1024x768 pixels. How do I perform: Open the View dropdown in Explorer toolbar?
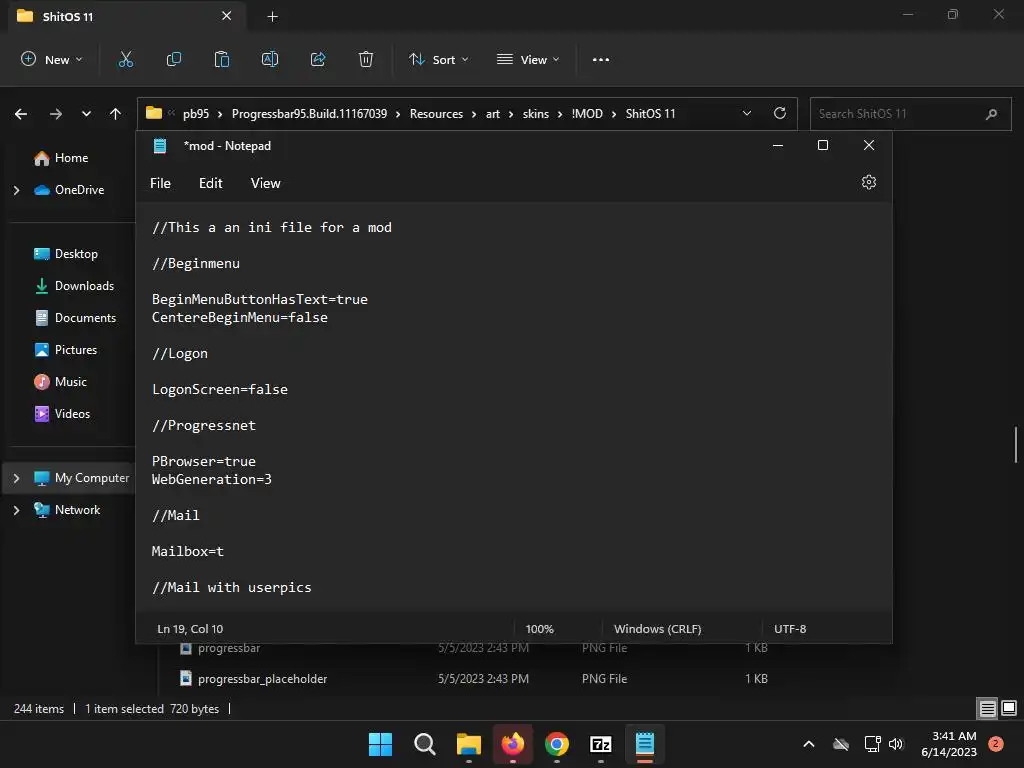tap(528, 59)
